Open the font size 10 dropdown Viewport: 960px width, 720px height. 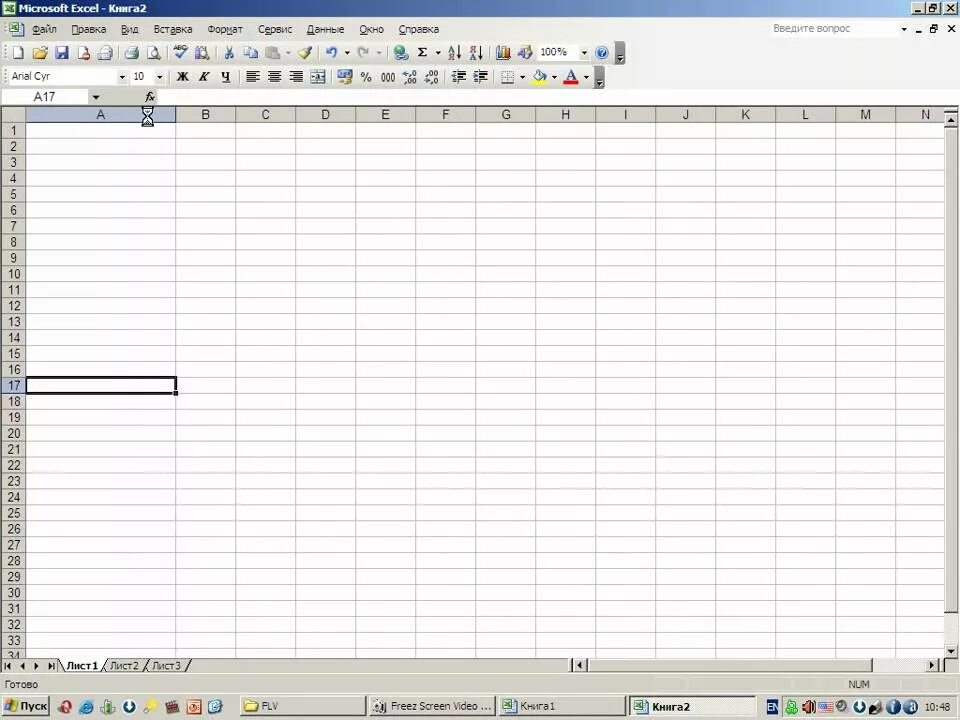click(x=160, y=77)
